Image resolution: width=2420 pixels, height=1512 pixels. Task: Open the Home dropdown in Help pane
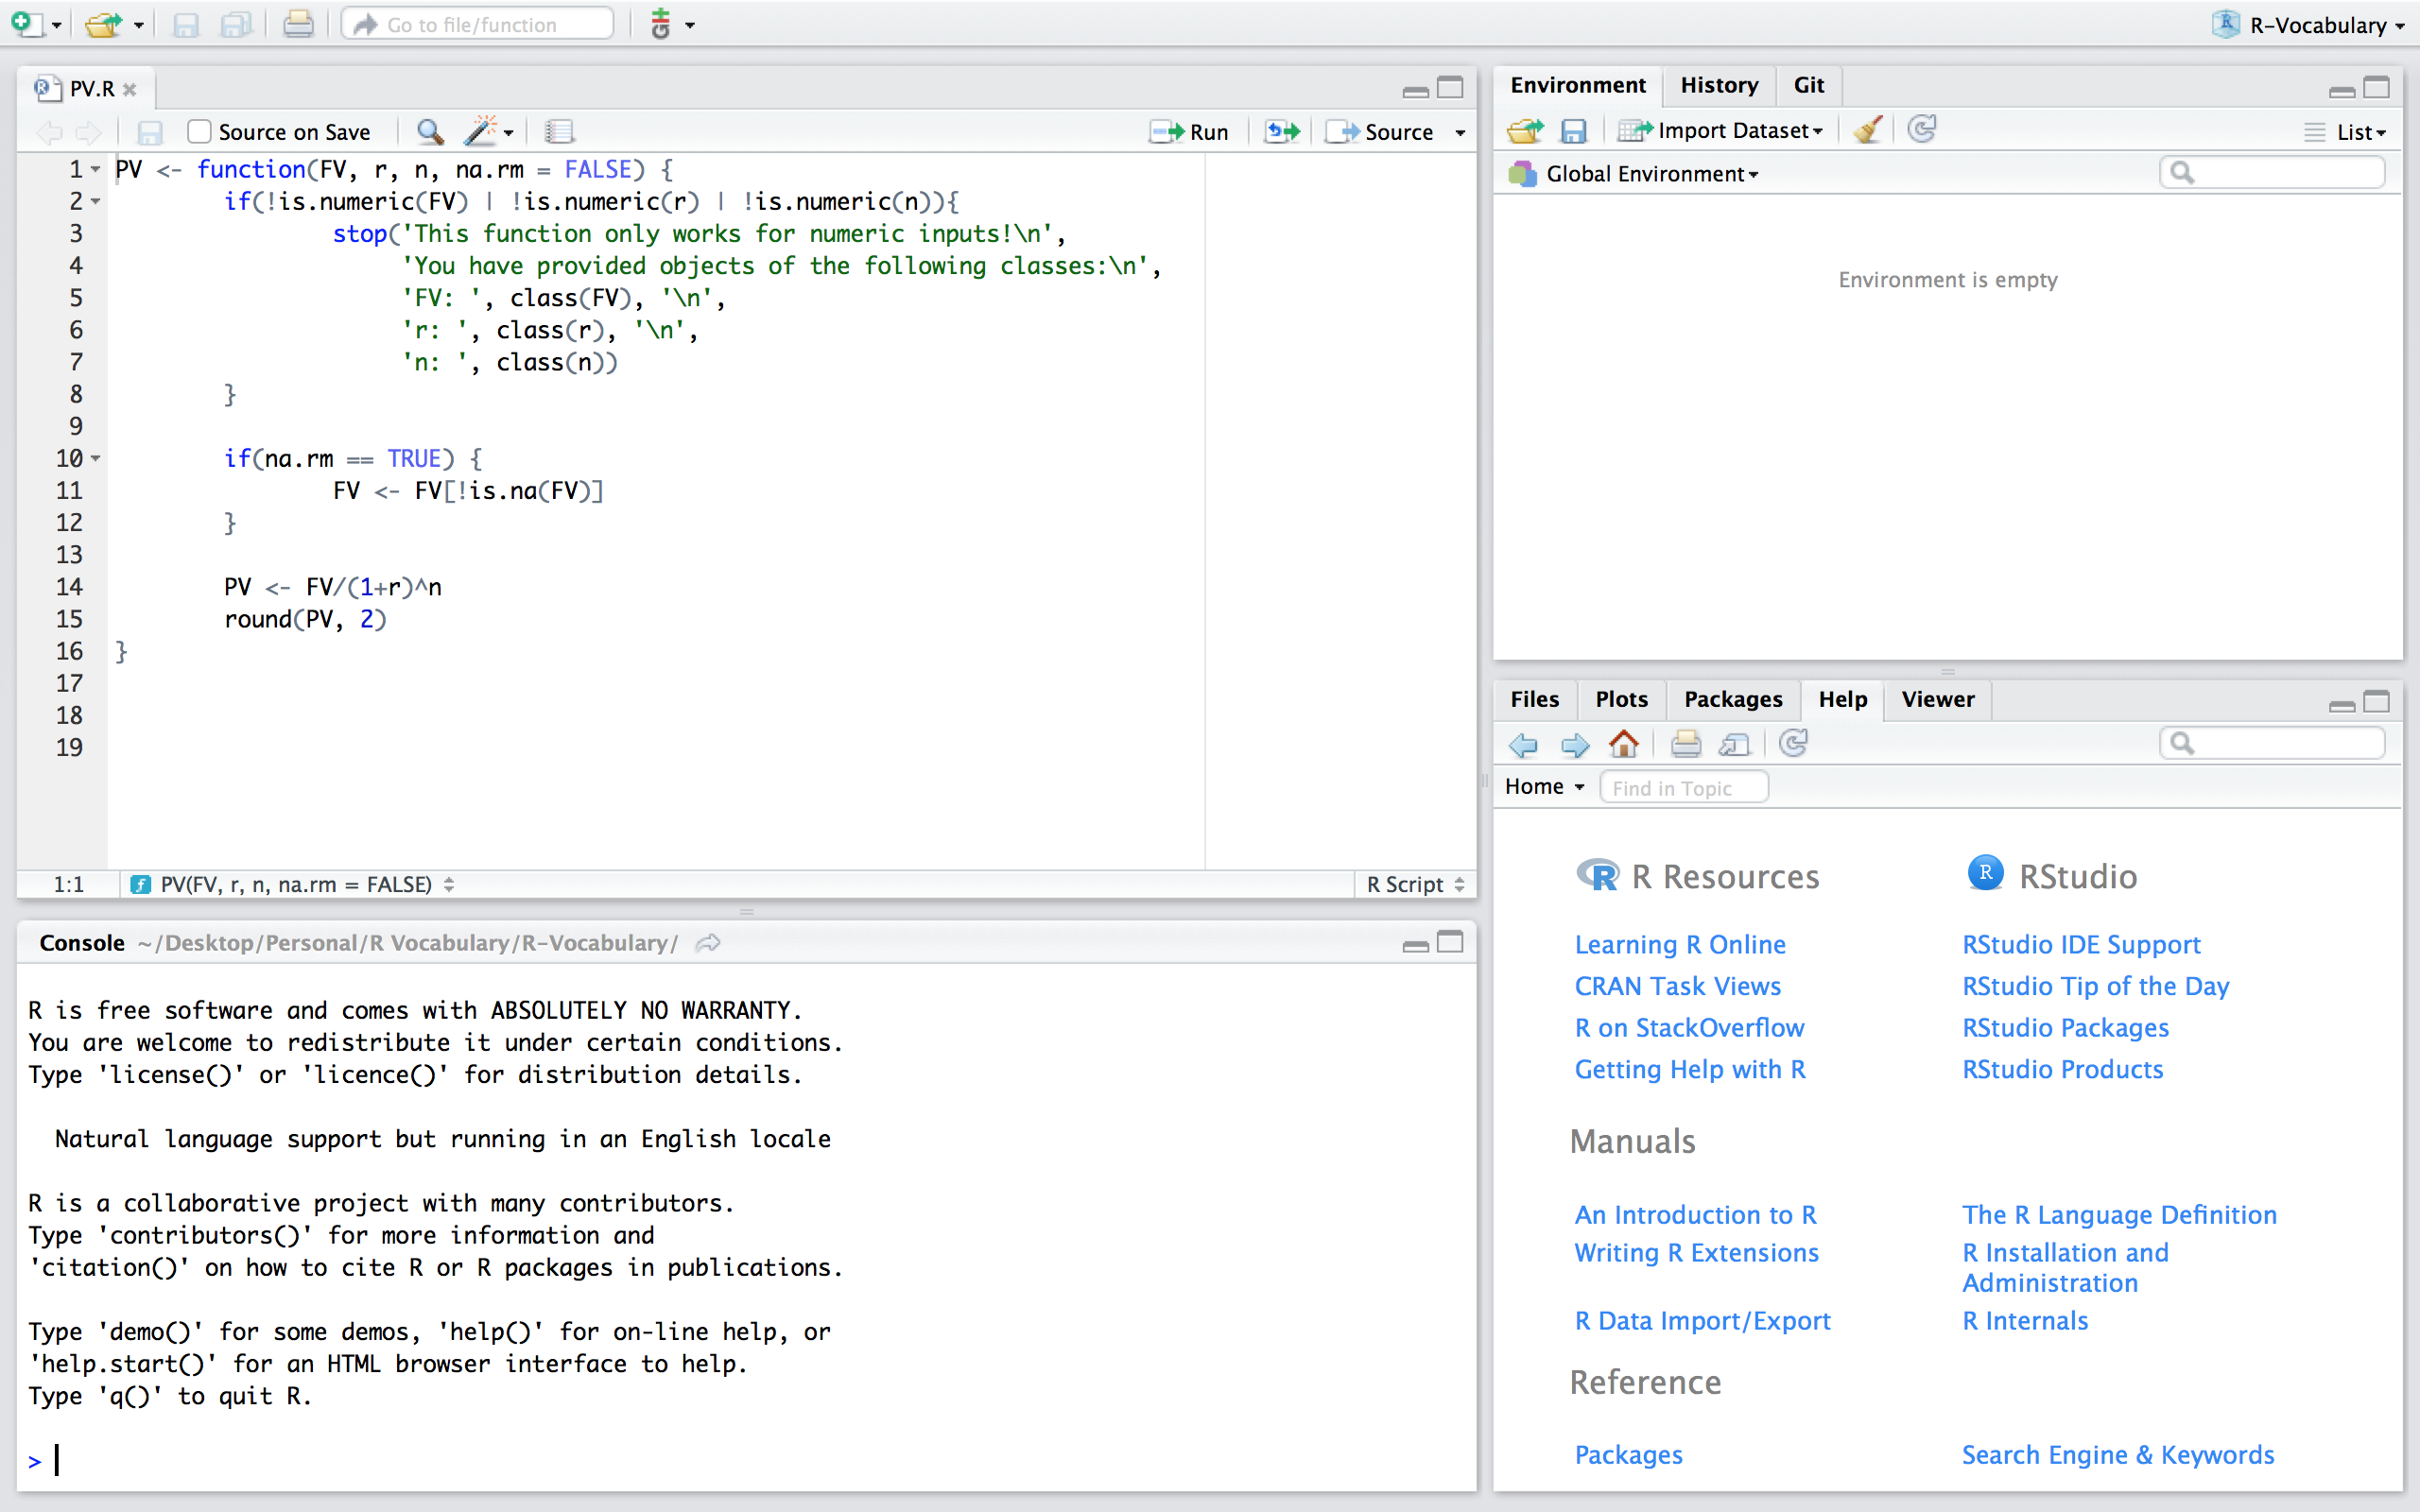pos(1545,787)
